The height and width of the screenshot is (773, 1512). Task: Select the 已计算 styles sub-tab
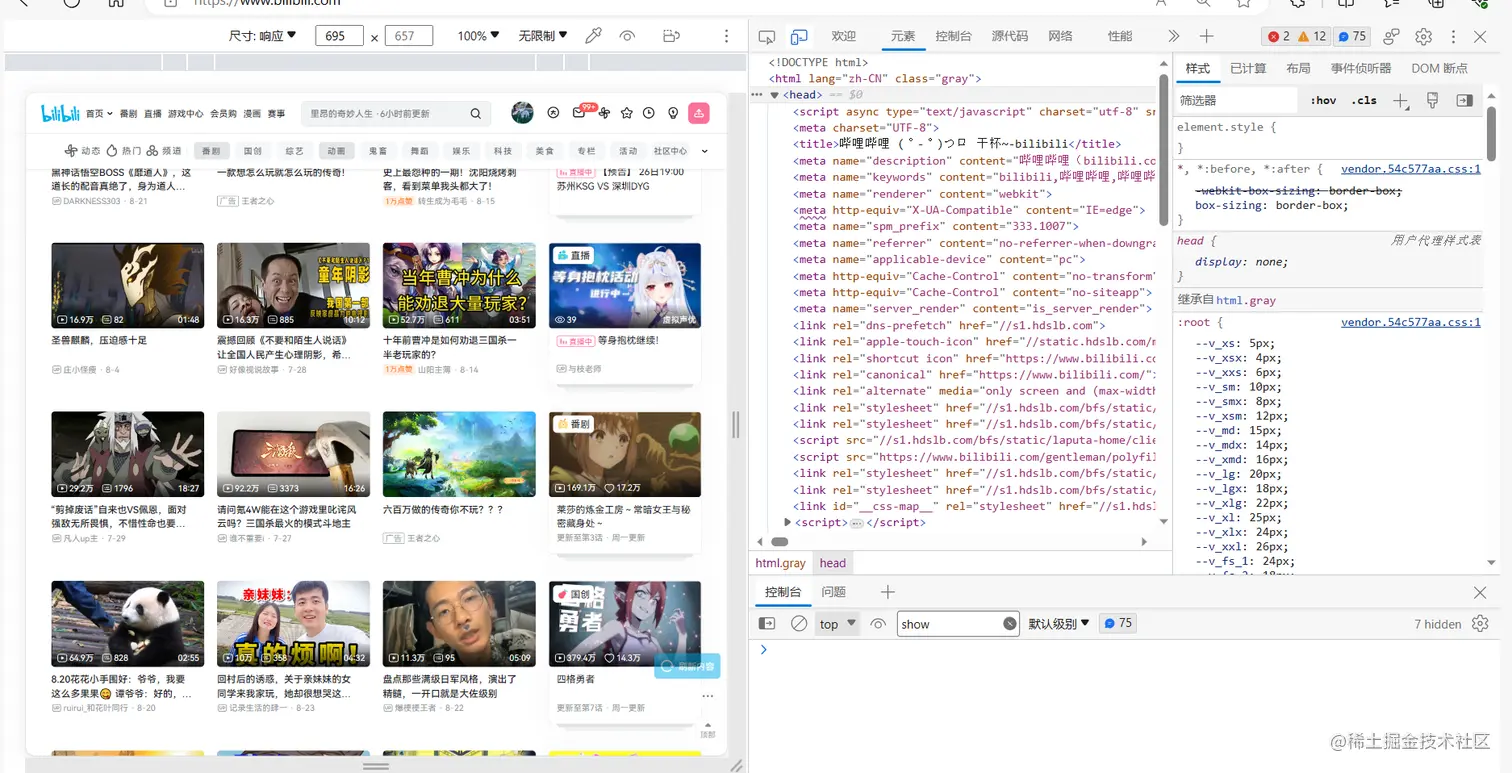(1248, 68)
